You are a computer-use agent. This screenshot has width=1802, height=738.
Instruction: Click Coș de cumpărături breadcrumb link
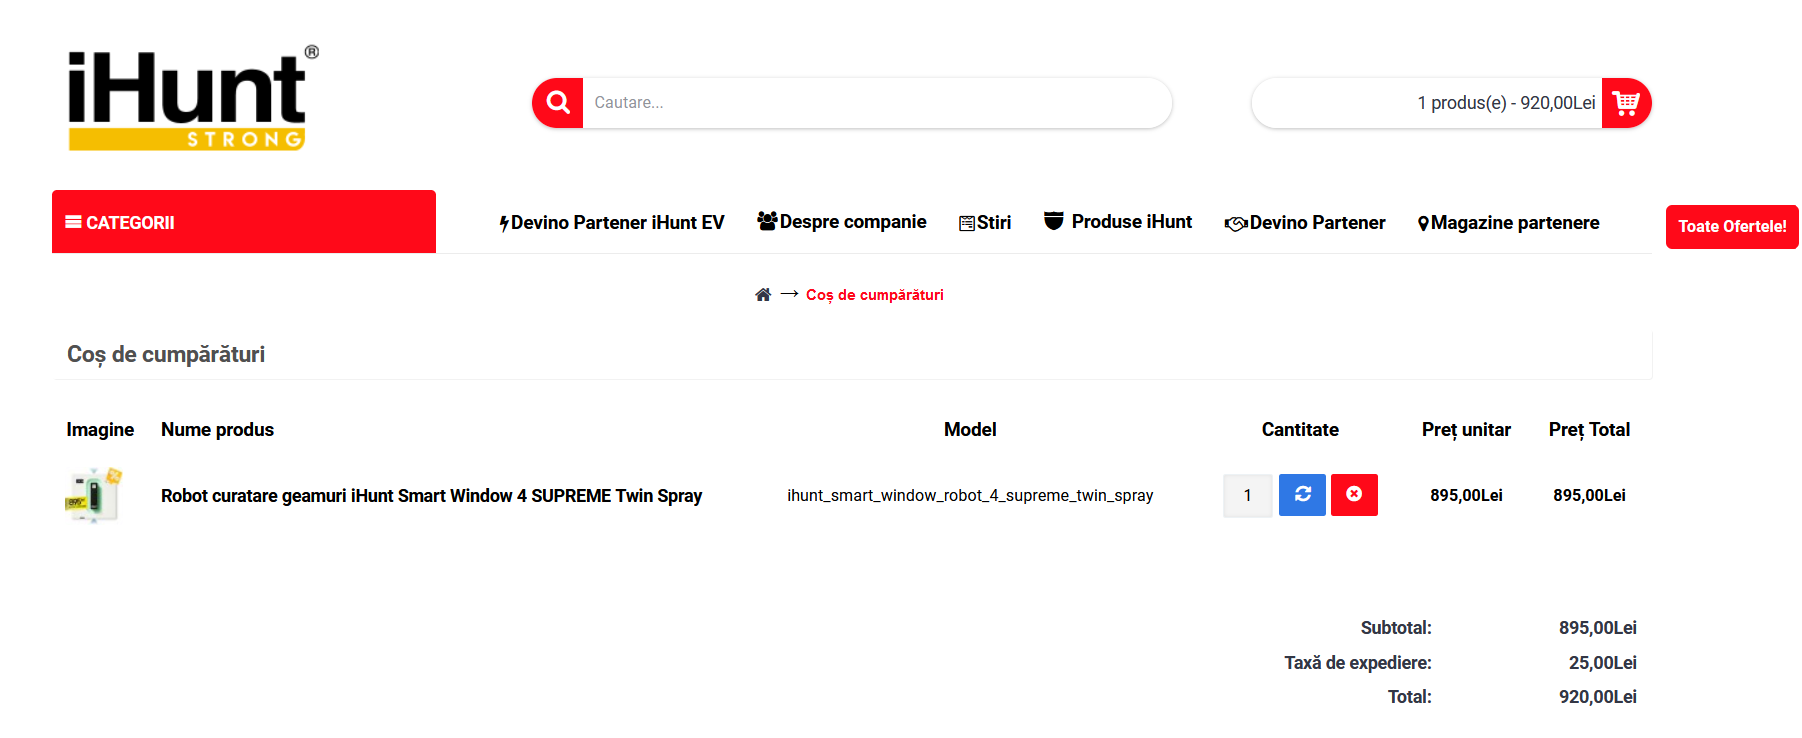[875, 295]
